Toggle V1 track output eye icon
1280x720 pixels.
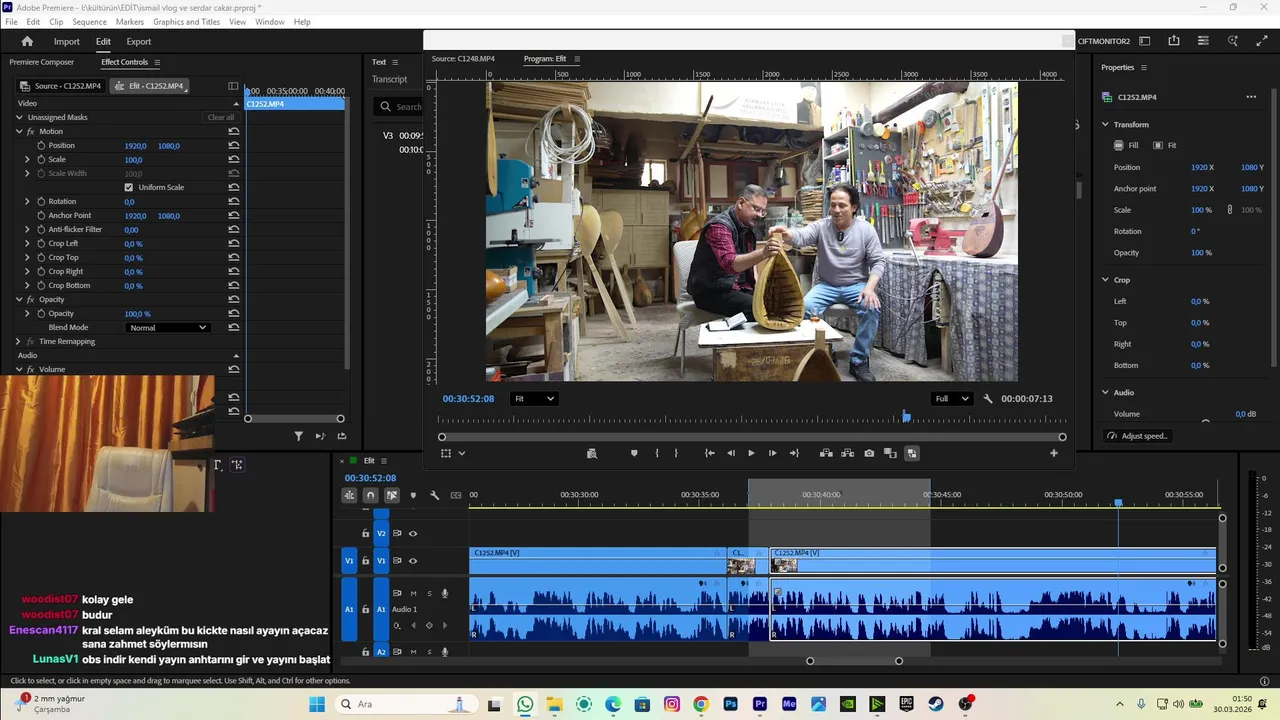pos(413,561)
